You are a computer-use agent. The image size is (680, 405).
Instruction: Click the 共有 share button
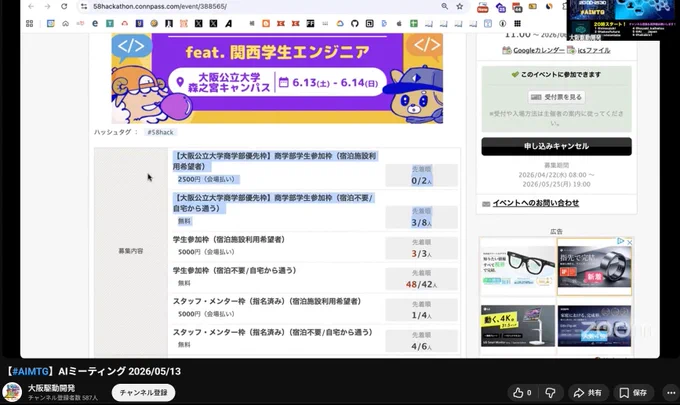tap(588, 393)
